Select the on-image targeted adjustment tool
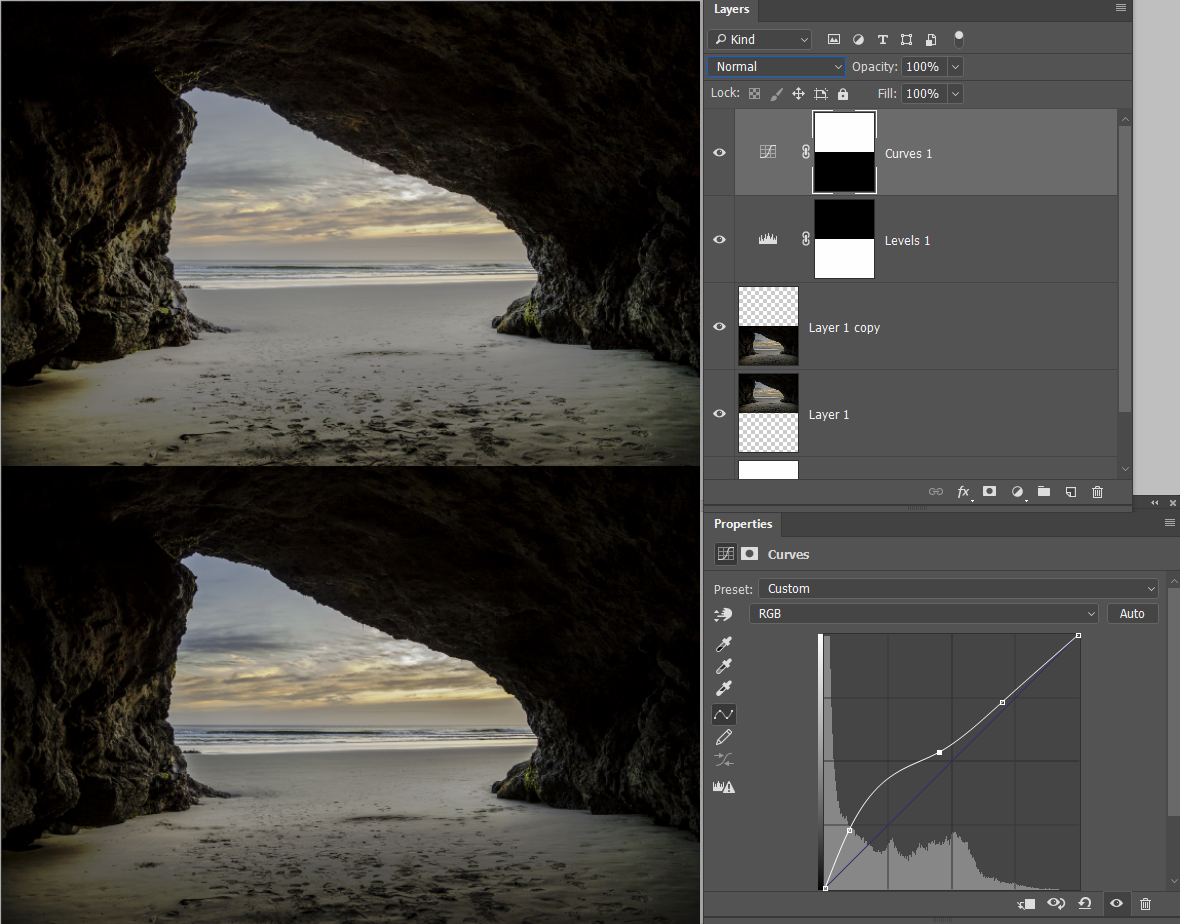 point(724,614)
